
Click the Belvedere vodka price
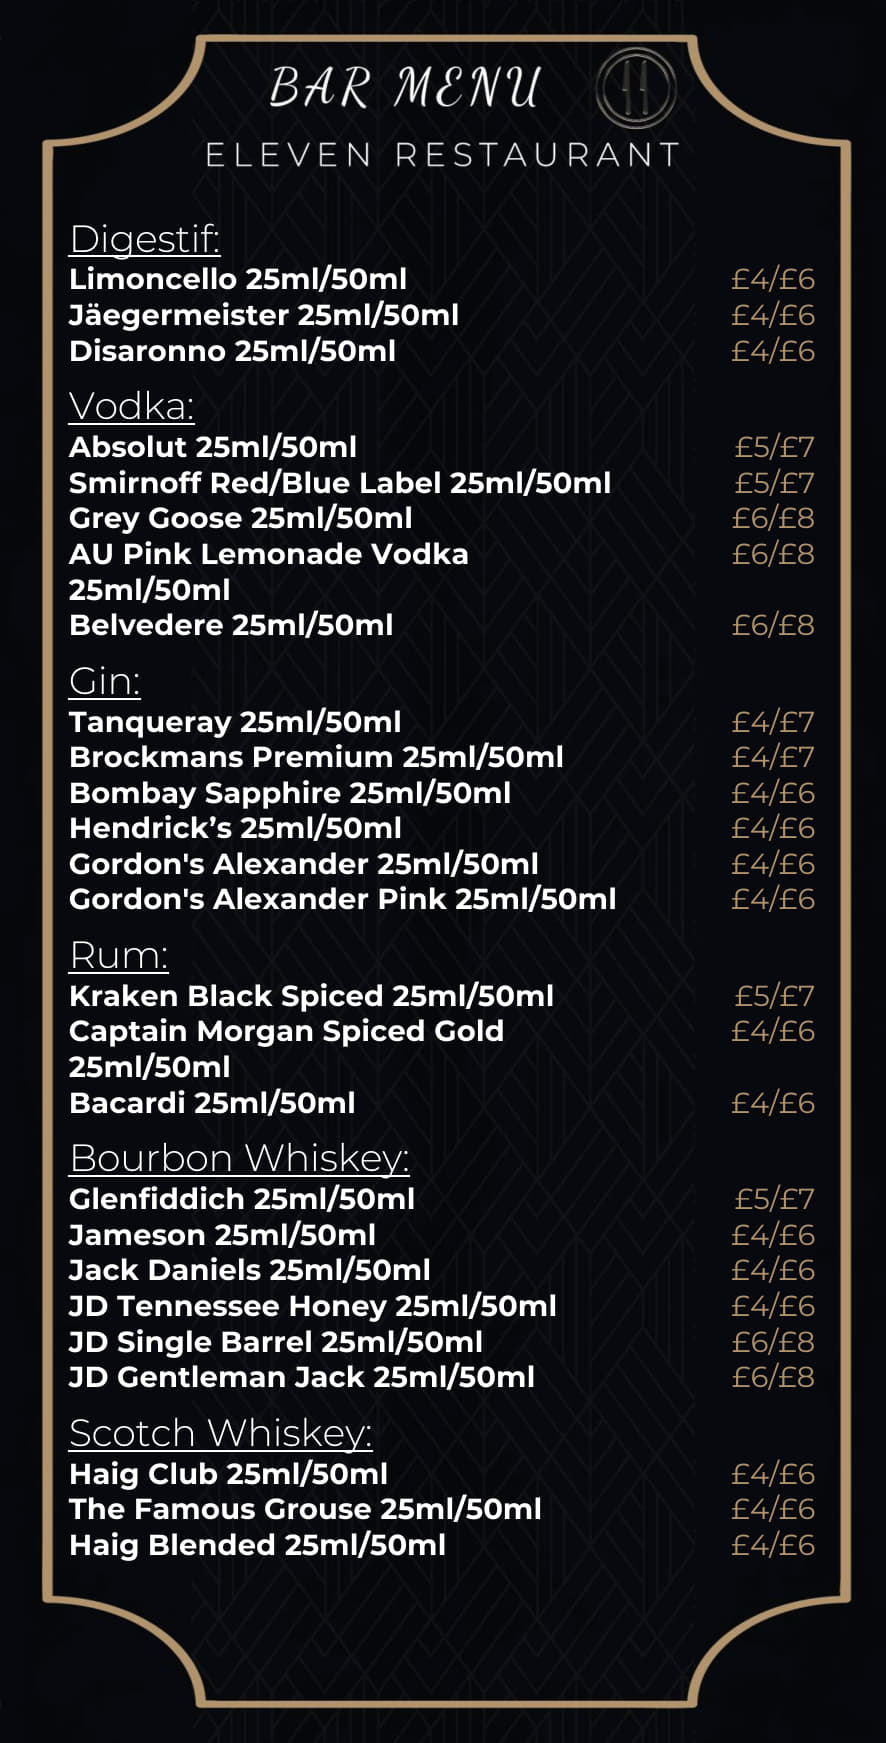(773, 625)
